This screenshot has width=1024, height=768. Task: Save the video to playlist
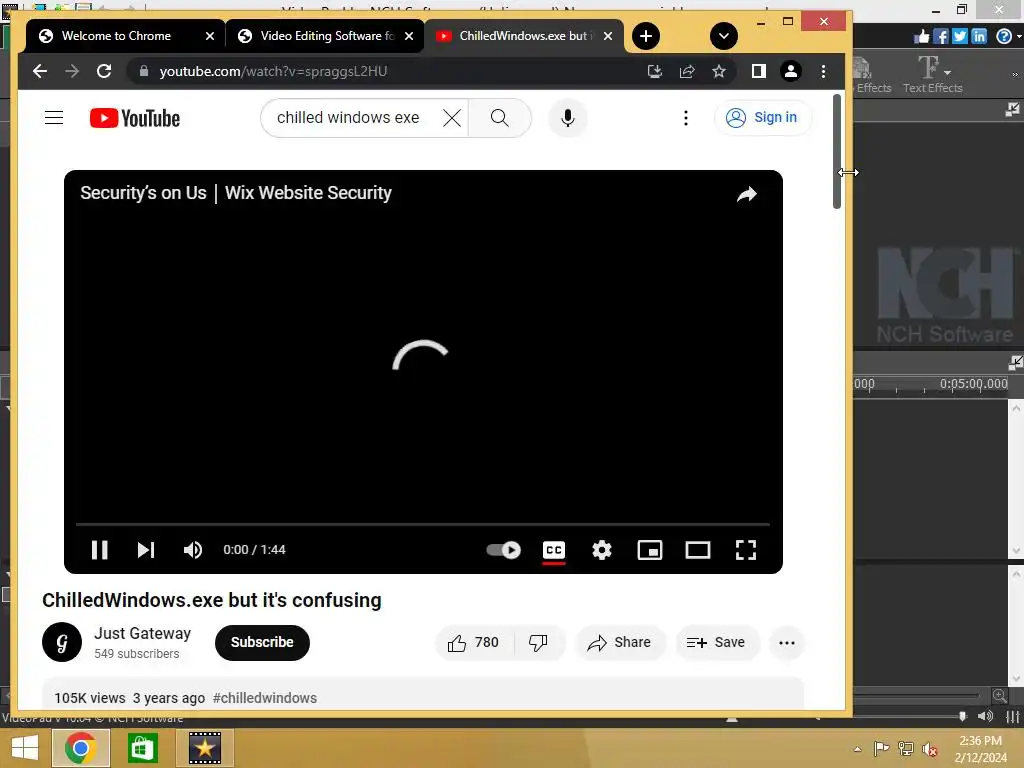(x=716, y=643)
